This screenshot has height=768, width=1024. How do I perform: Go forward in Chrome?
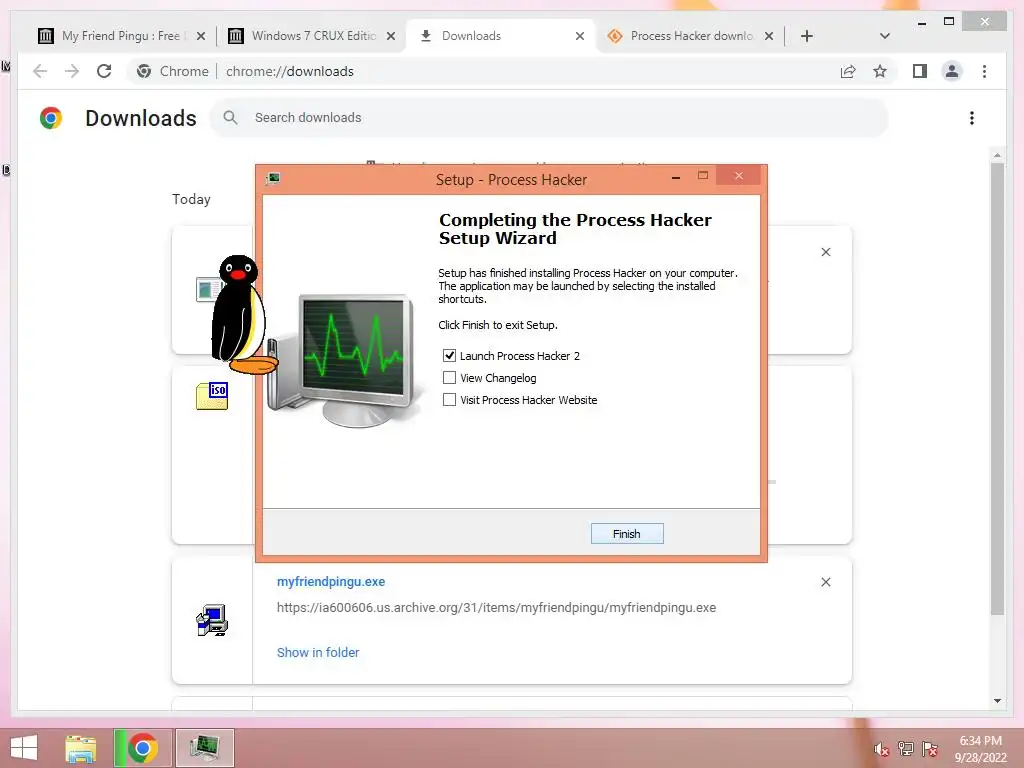pos(72,71)
